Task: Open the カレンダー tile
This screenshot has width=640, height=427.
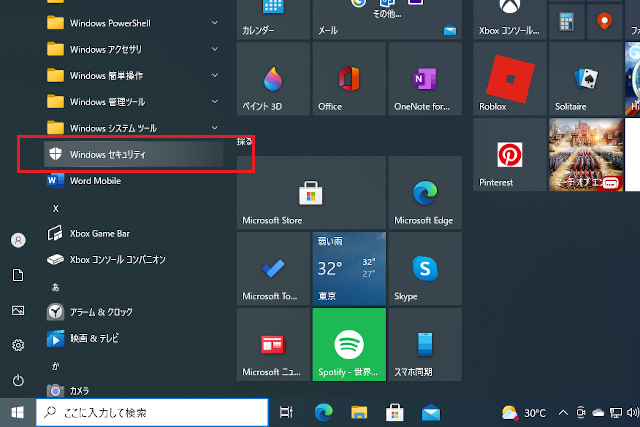Action: pos(273,20)
